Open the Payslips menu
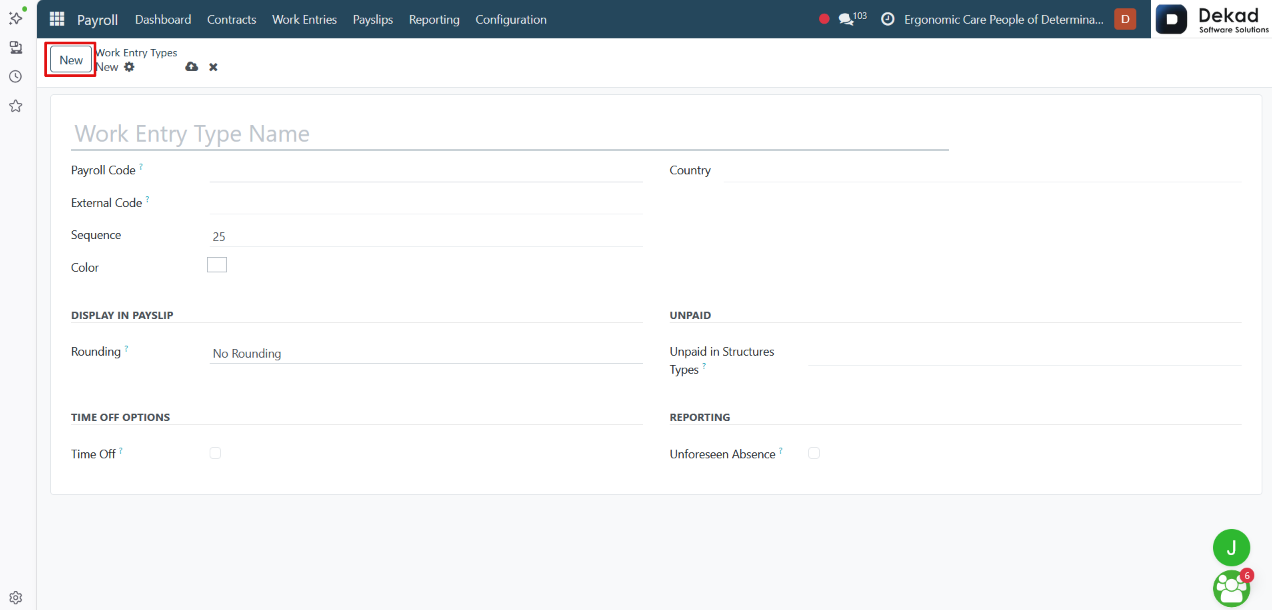Image resolution: width=1272 pixels, height=610 pixels. coord(373,19)
